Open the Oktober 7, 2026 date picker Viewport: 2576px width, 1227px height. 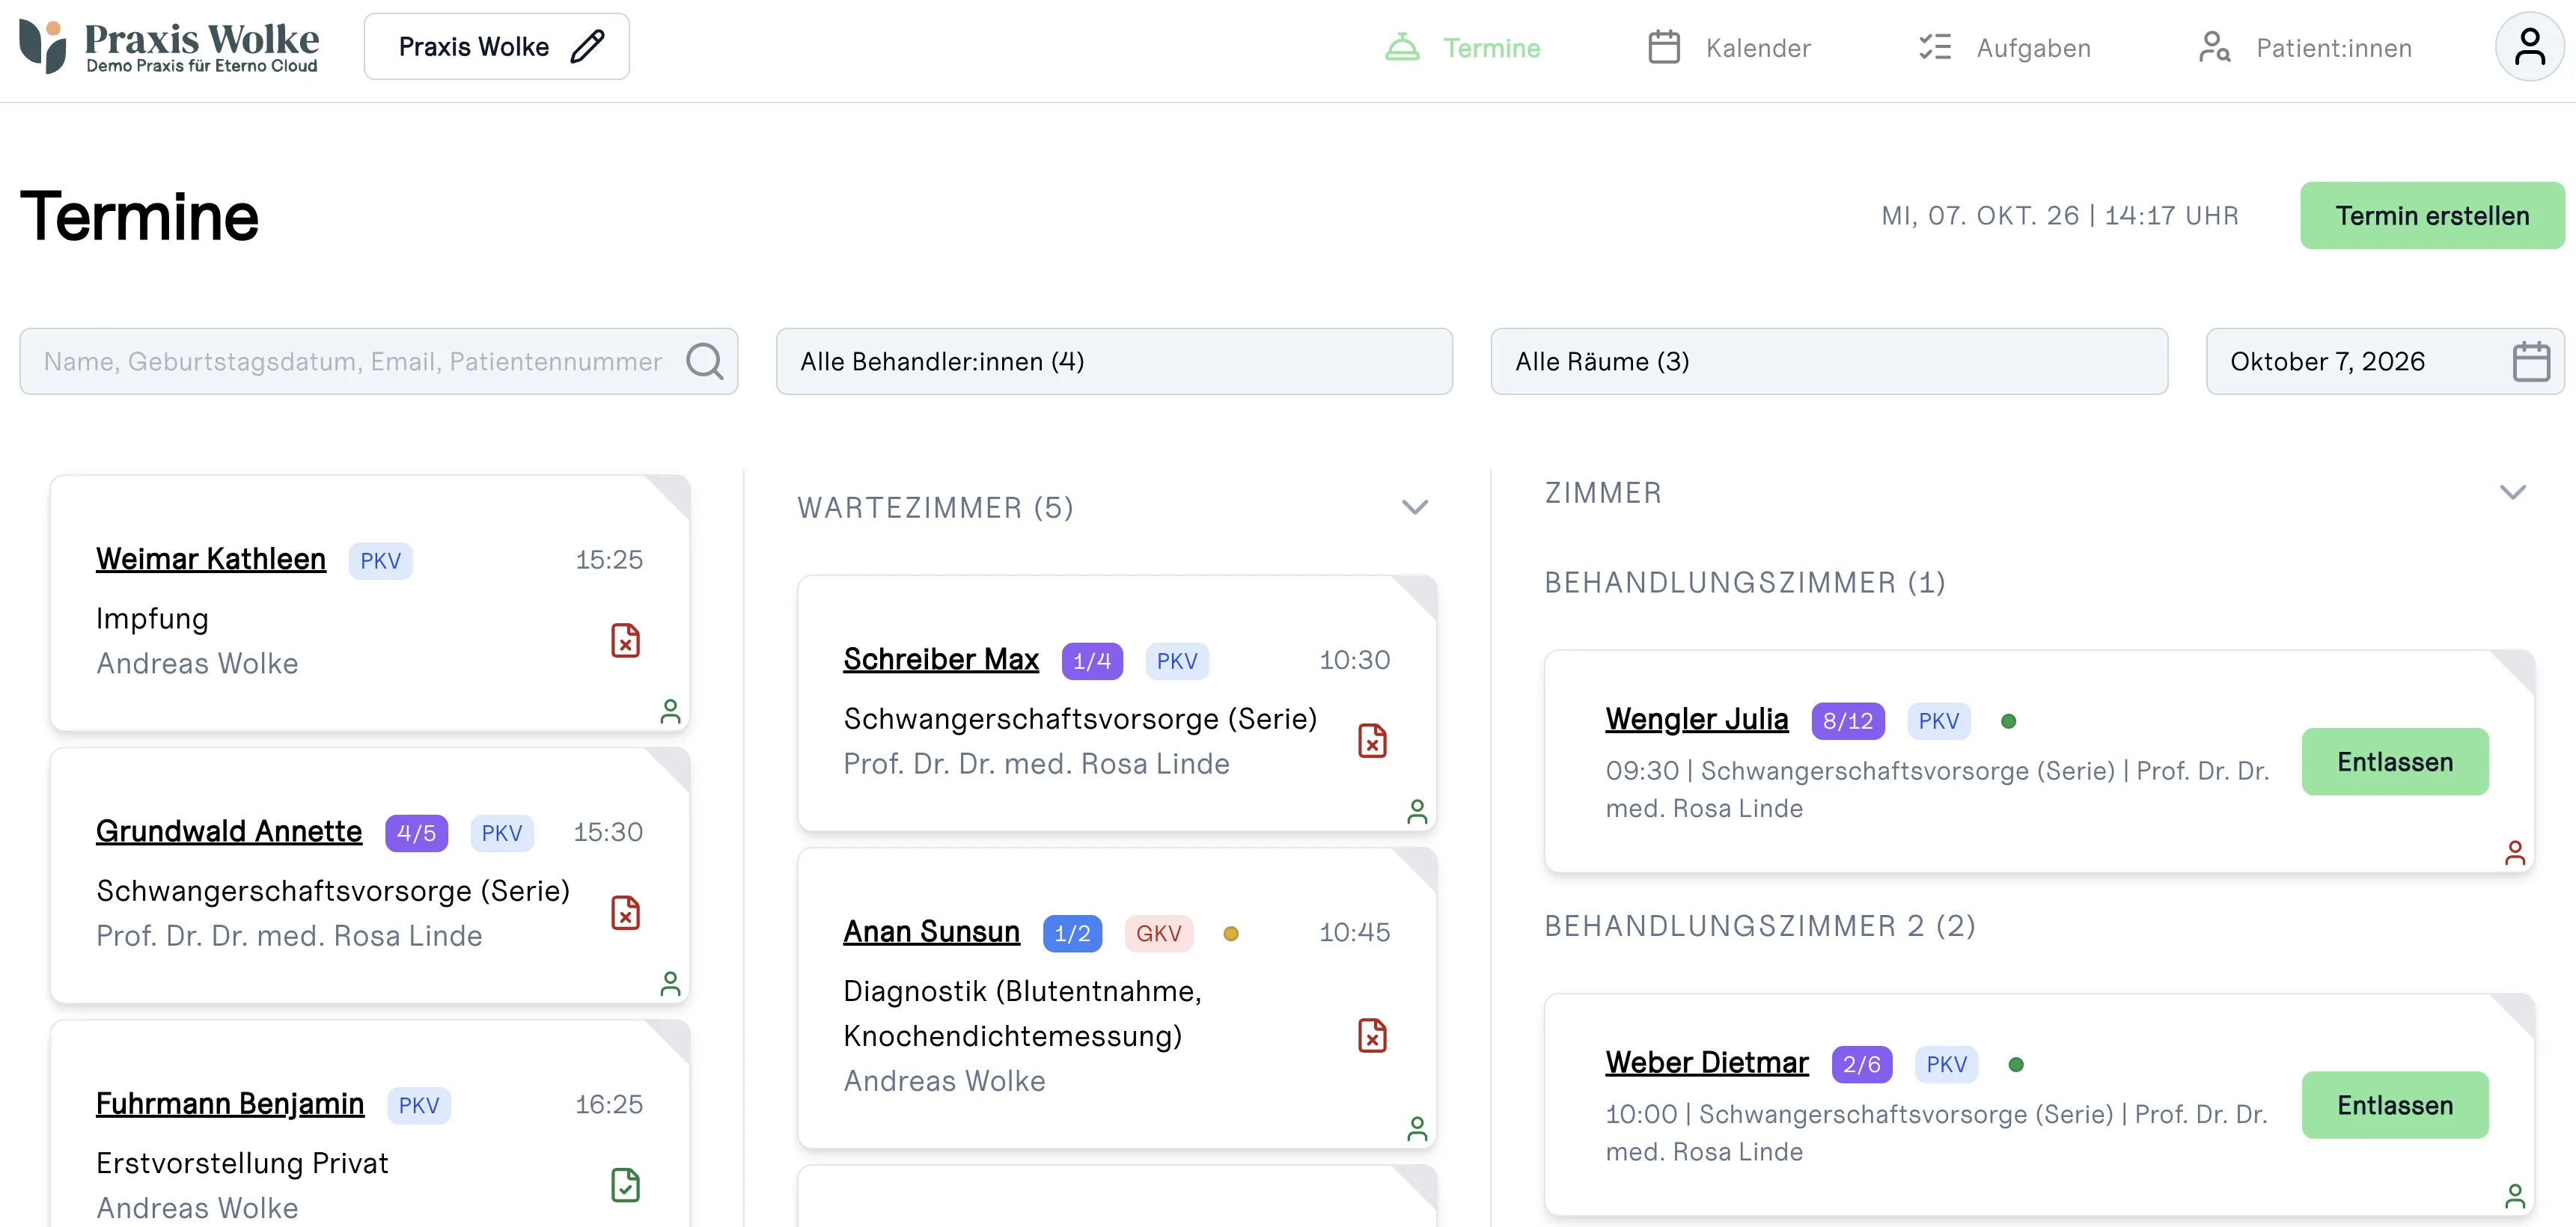pos(2385,361)
